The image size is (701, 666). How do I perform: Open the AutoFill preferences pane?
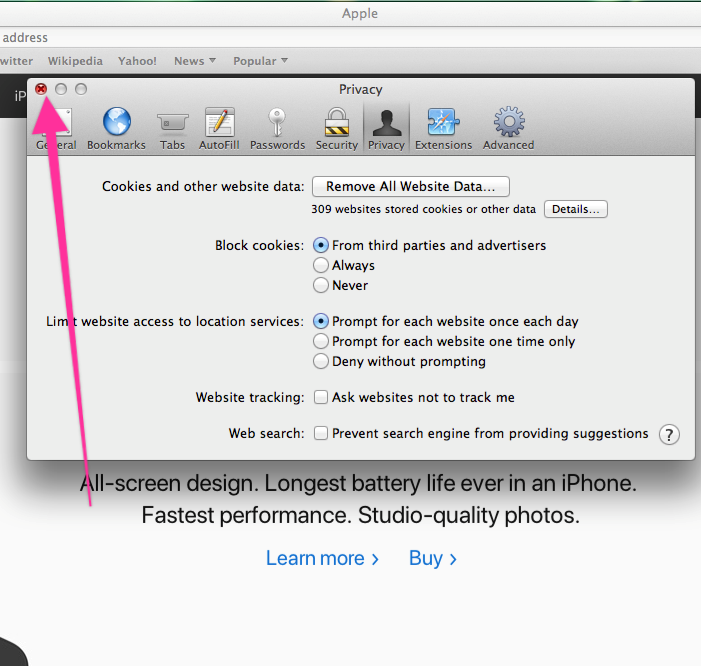pyautogui.click(x=219, y=129)
